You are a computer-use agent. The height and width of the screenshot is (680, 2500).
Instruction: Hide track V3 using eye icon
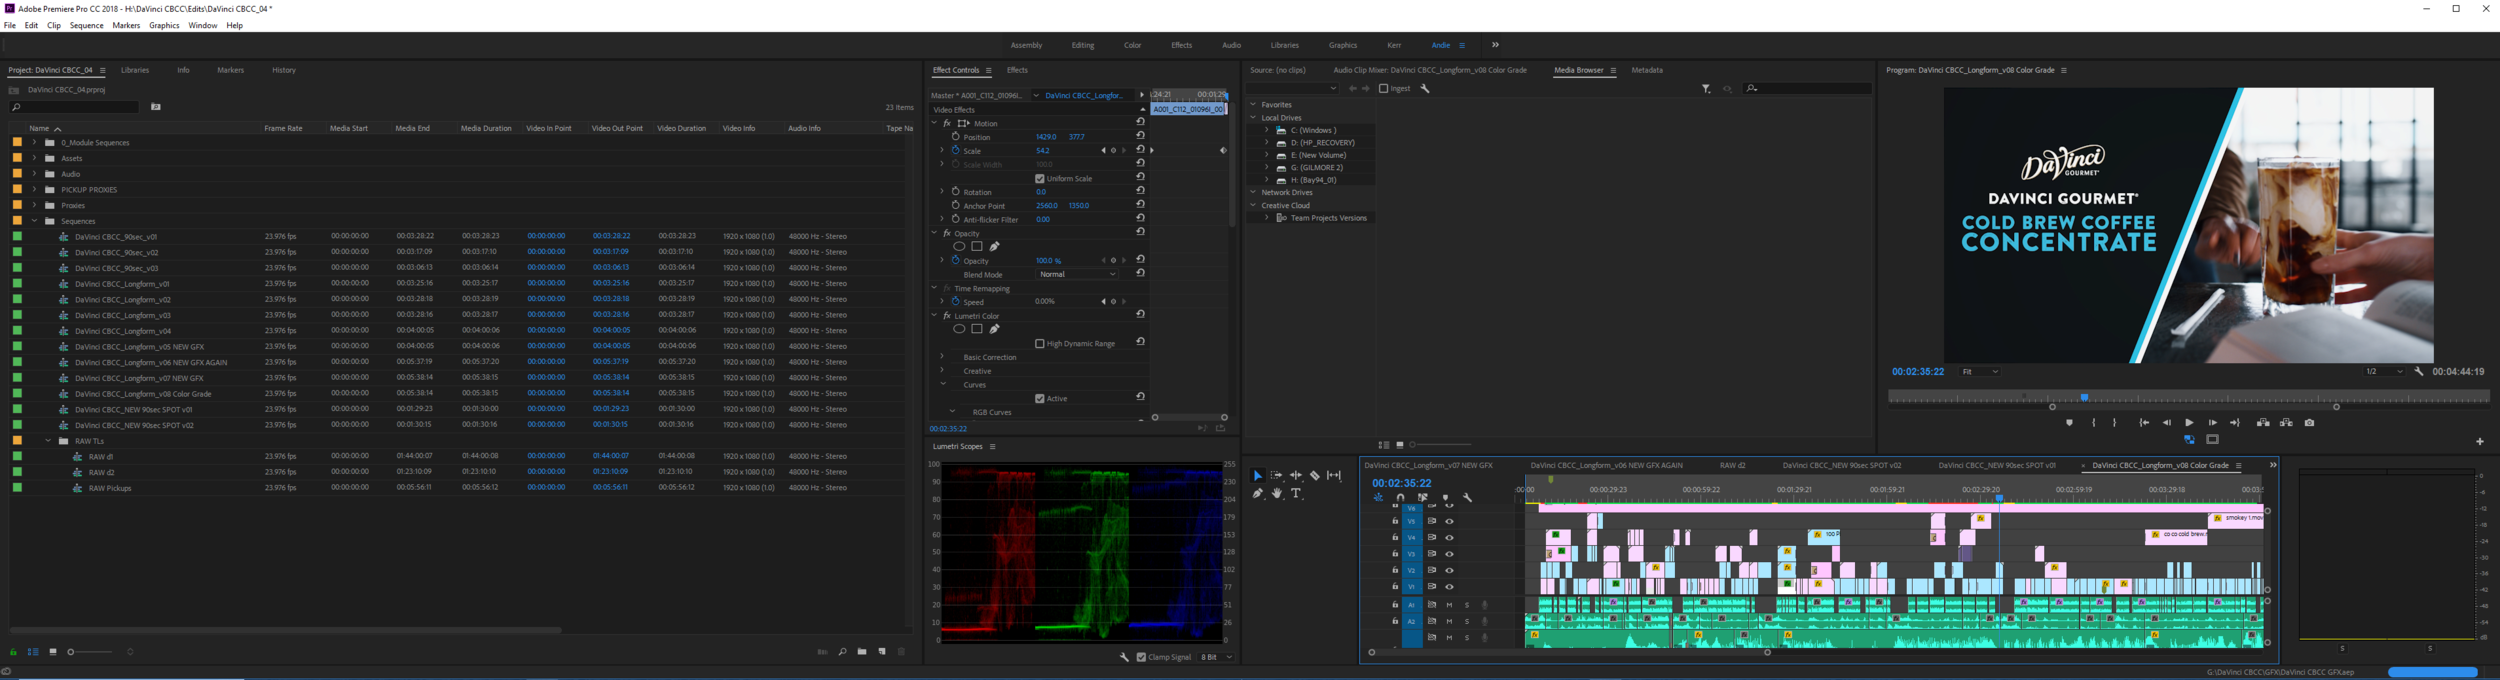(1449, 554)
